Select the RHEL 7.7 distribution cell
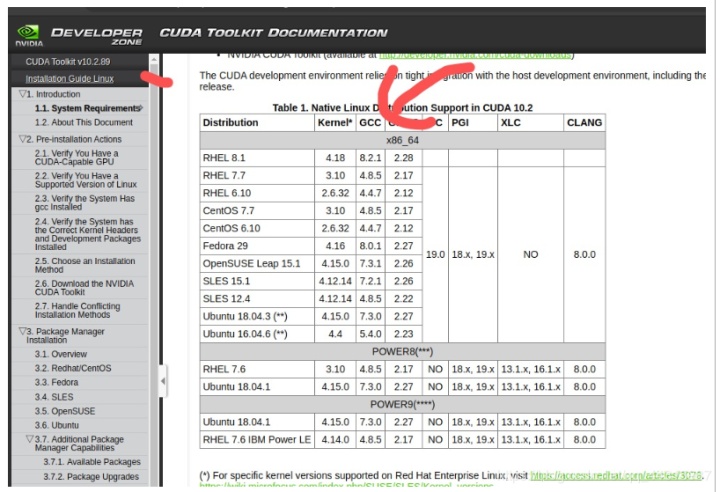This screenshot has height=492, width=720. [257, 175]
